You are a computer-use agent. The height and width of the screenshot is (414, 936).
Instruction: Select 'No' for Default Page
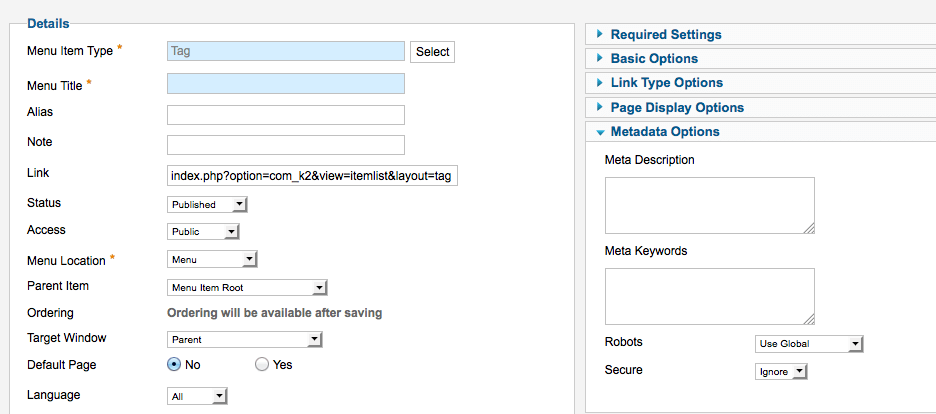tap(174, 364)
